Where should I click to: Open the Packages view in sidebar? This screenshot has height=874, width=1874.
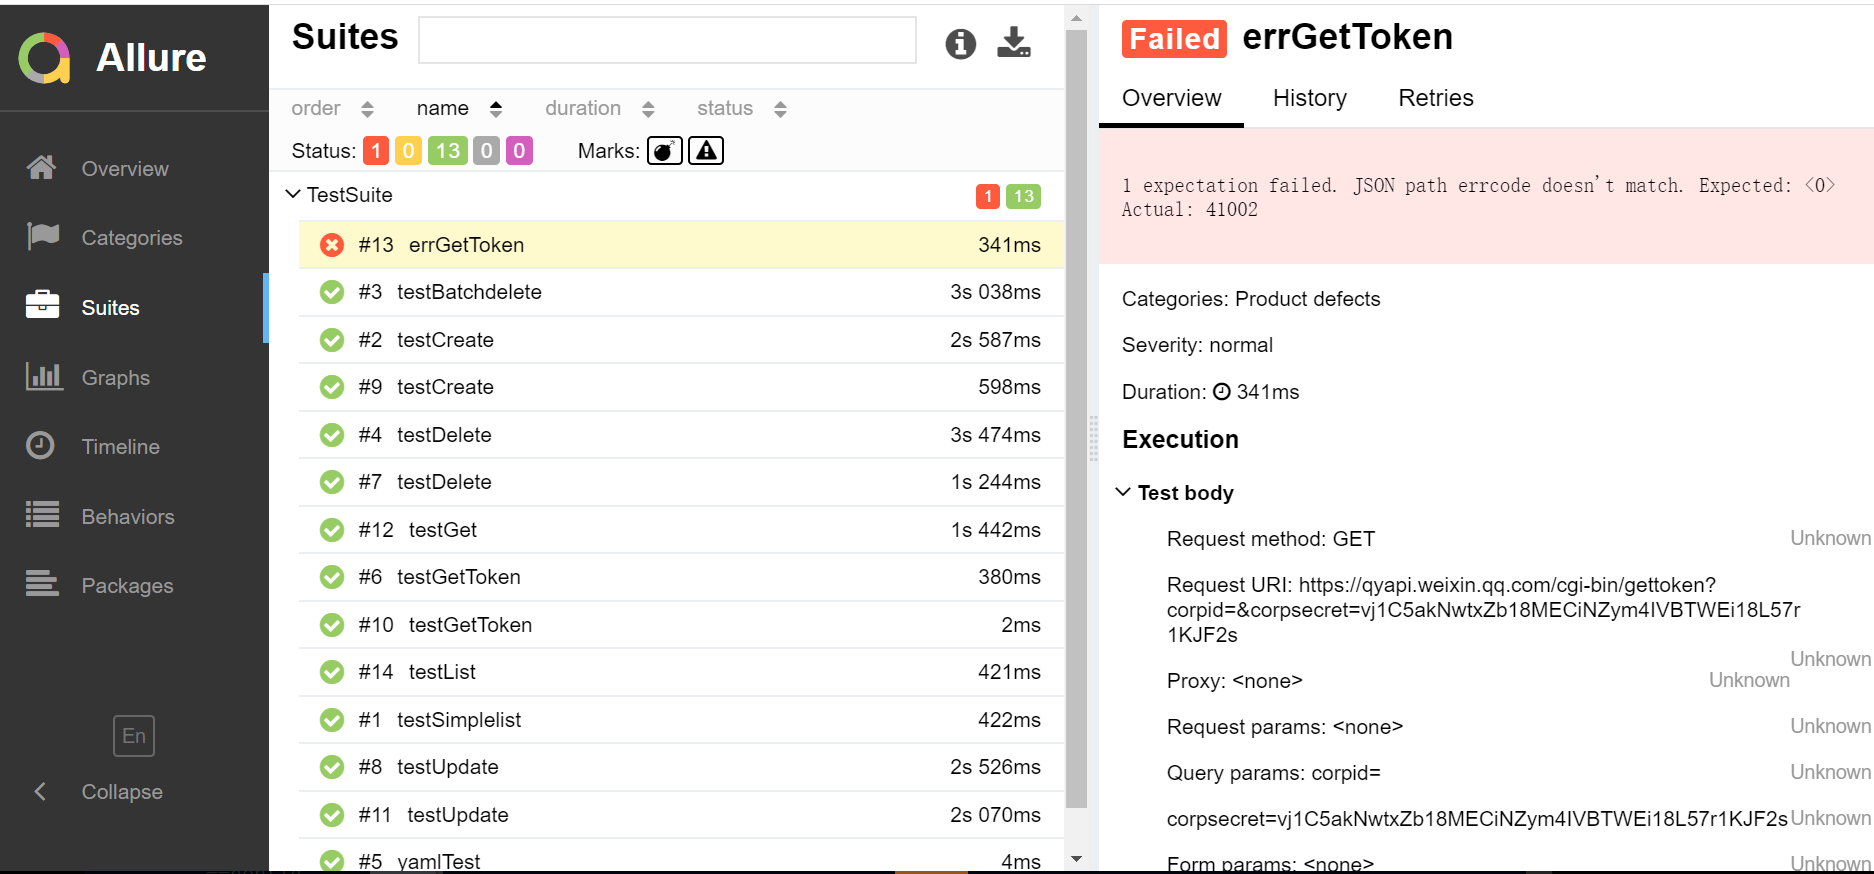[x=127, y=586]
